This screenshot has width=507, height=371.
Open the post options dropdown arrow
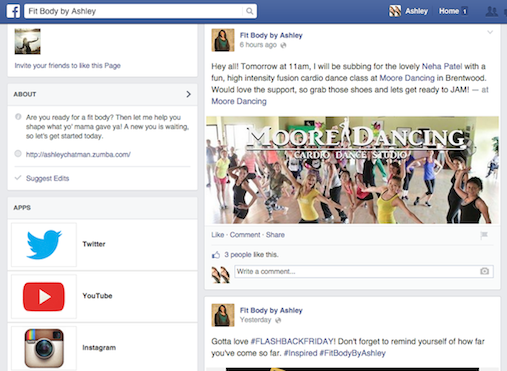[x=490, y=32]
